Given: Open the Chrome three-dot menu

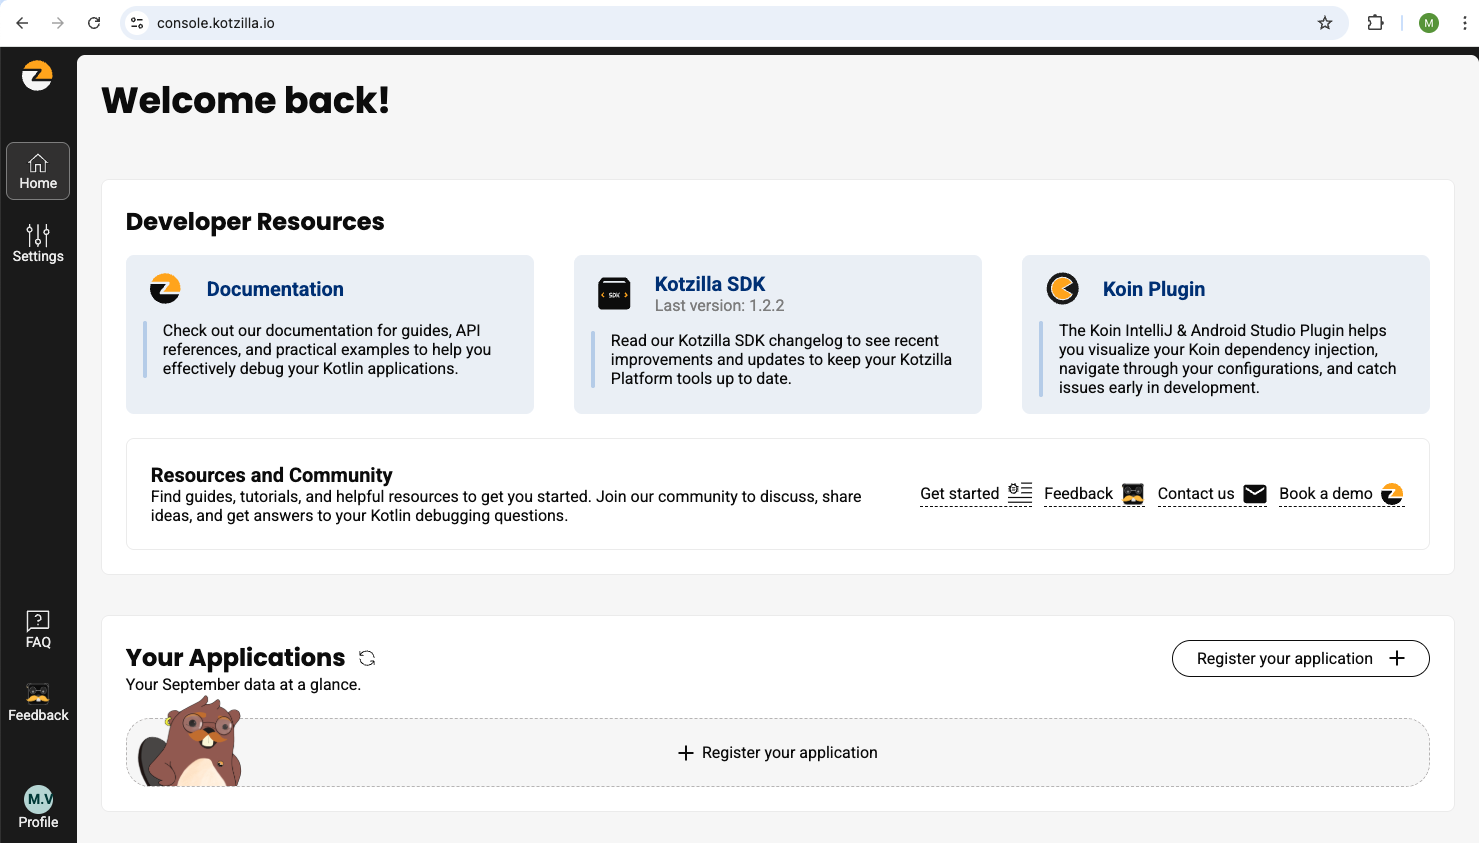Looking at the screenshot, I should point(1465,23).
